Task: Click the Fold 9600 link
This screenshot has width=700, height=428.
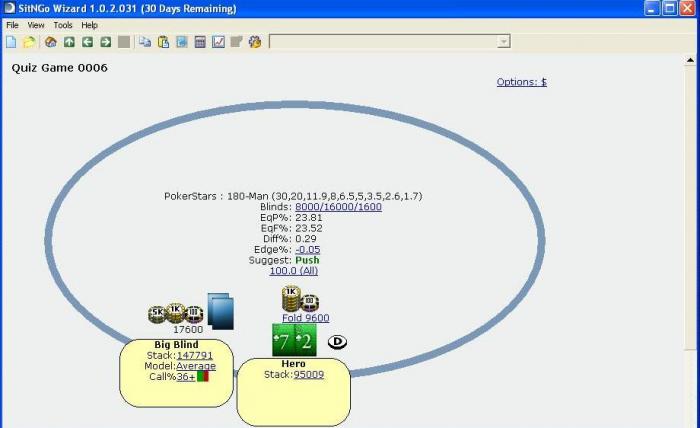Action: (x=306, y=318)
